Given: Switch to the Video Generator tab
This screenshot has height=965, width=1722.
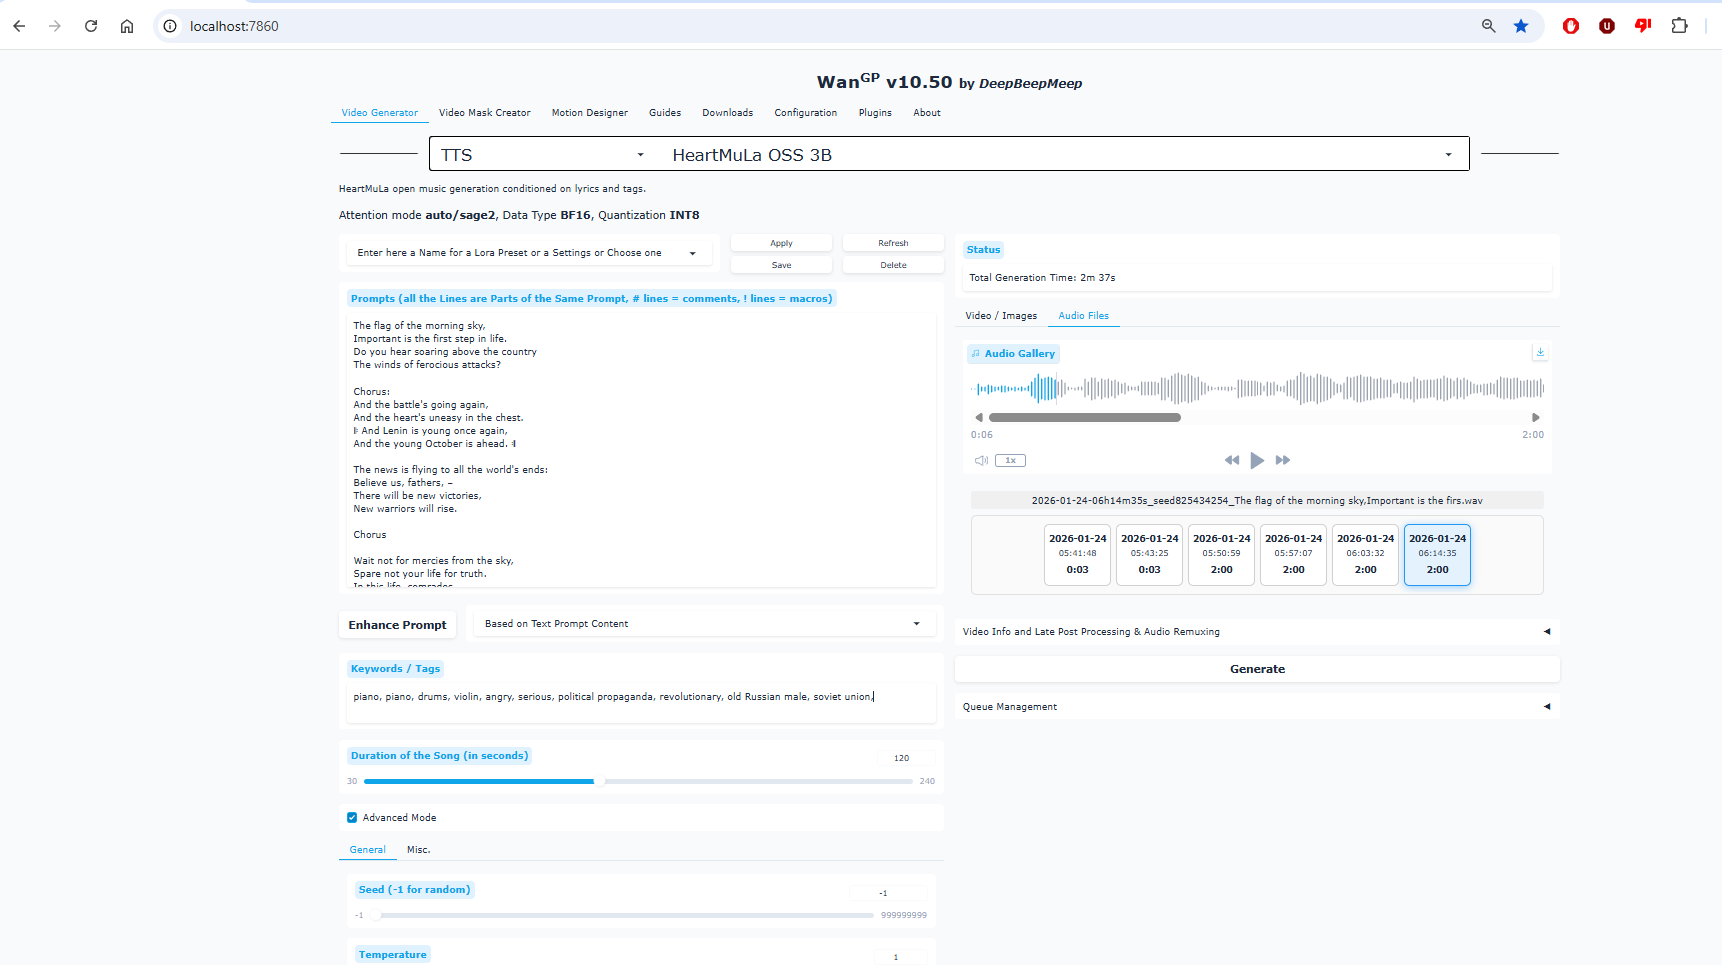Looking at the screenshot, I should click(x=380, y=113).
